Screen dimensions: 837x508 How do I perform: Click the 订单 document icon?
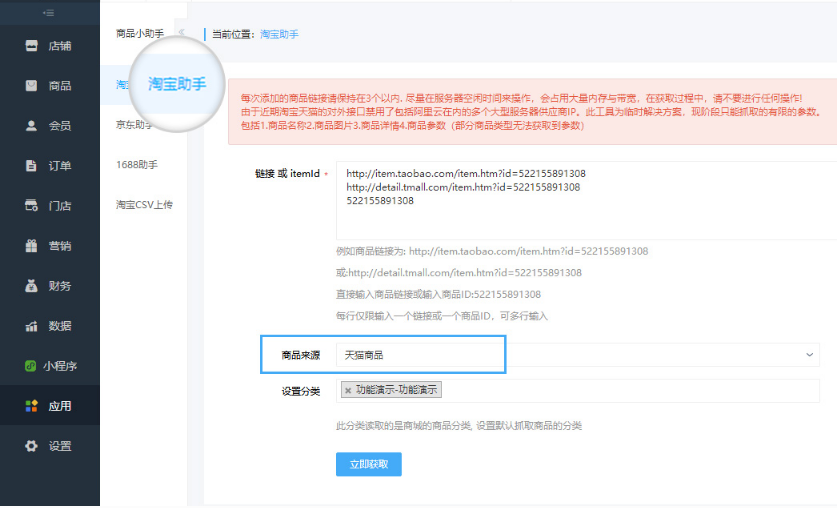point(31,165)
